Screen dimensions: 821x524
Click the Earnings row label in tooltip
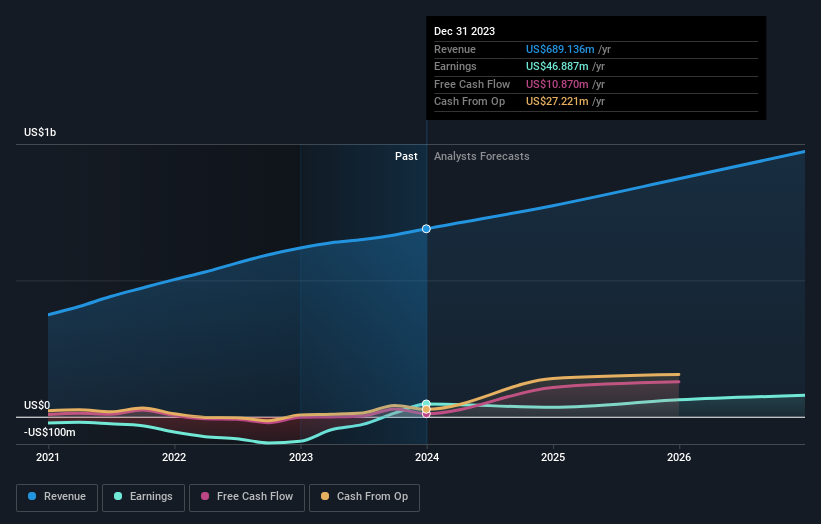pos(456,66)
